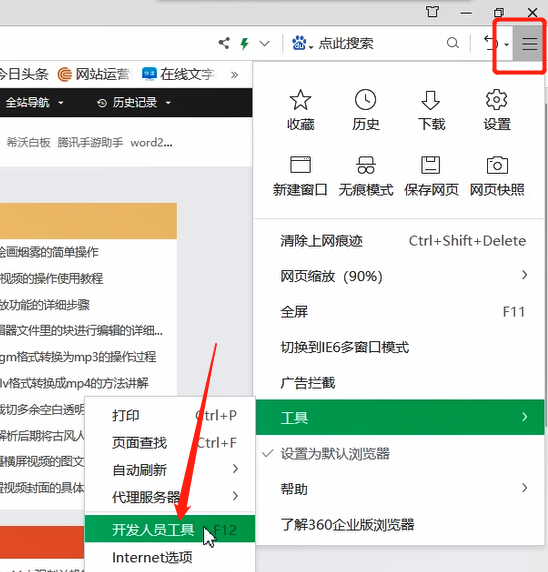Toggle 设置为默认浏览器 checked option
The image size is (548, 572).
400,454
